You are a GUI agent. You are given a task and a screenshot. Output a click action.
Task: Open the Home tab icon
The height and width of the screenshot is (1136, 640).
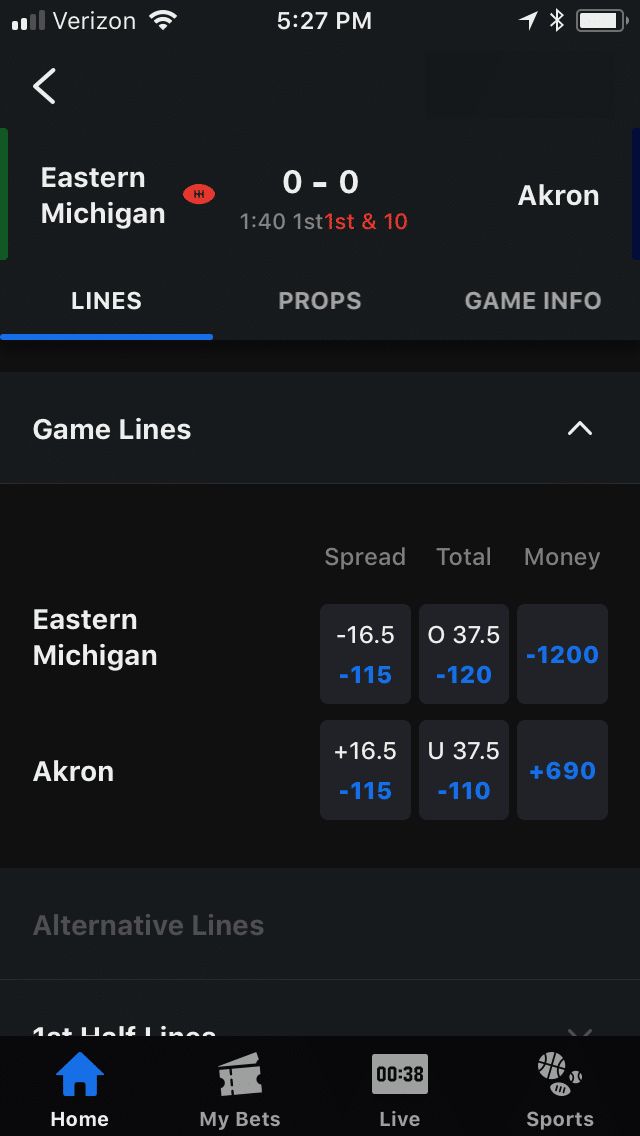tap(80, 1074)
